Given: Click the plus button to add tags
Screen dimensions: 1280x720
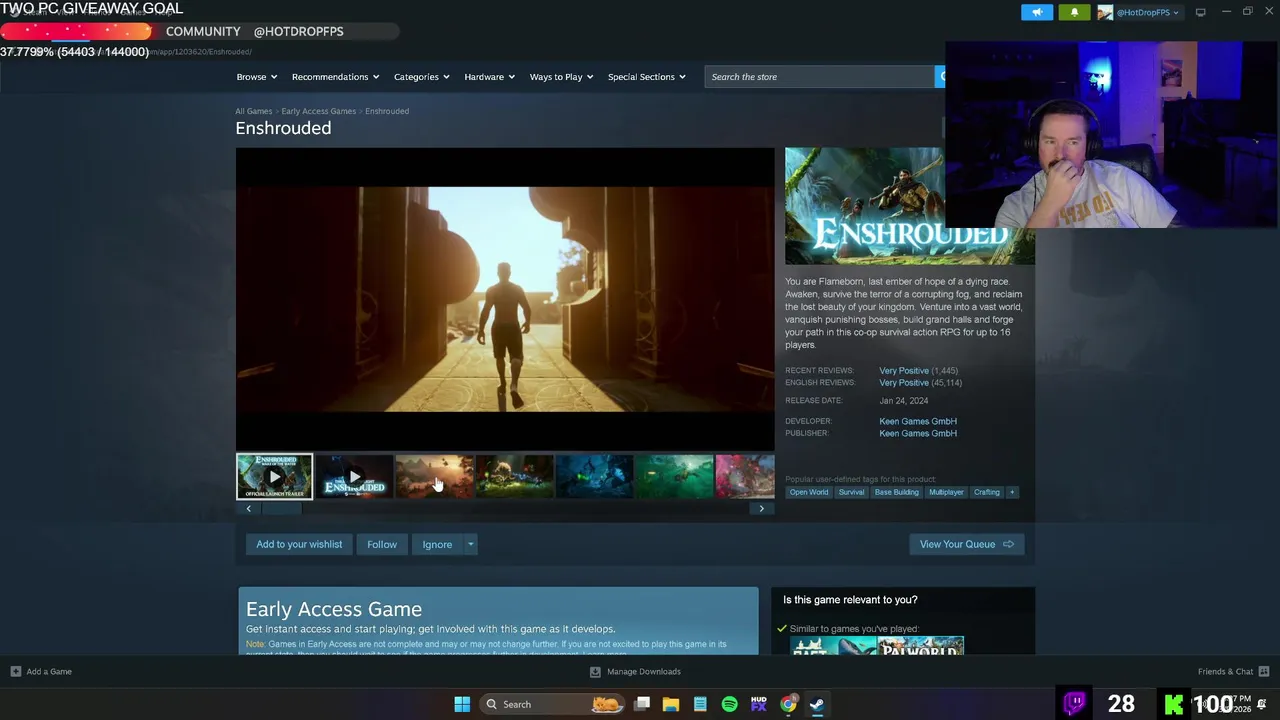Looking at the screenshot, I should point(1012,492).
